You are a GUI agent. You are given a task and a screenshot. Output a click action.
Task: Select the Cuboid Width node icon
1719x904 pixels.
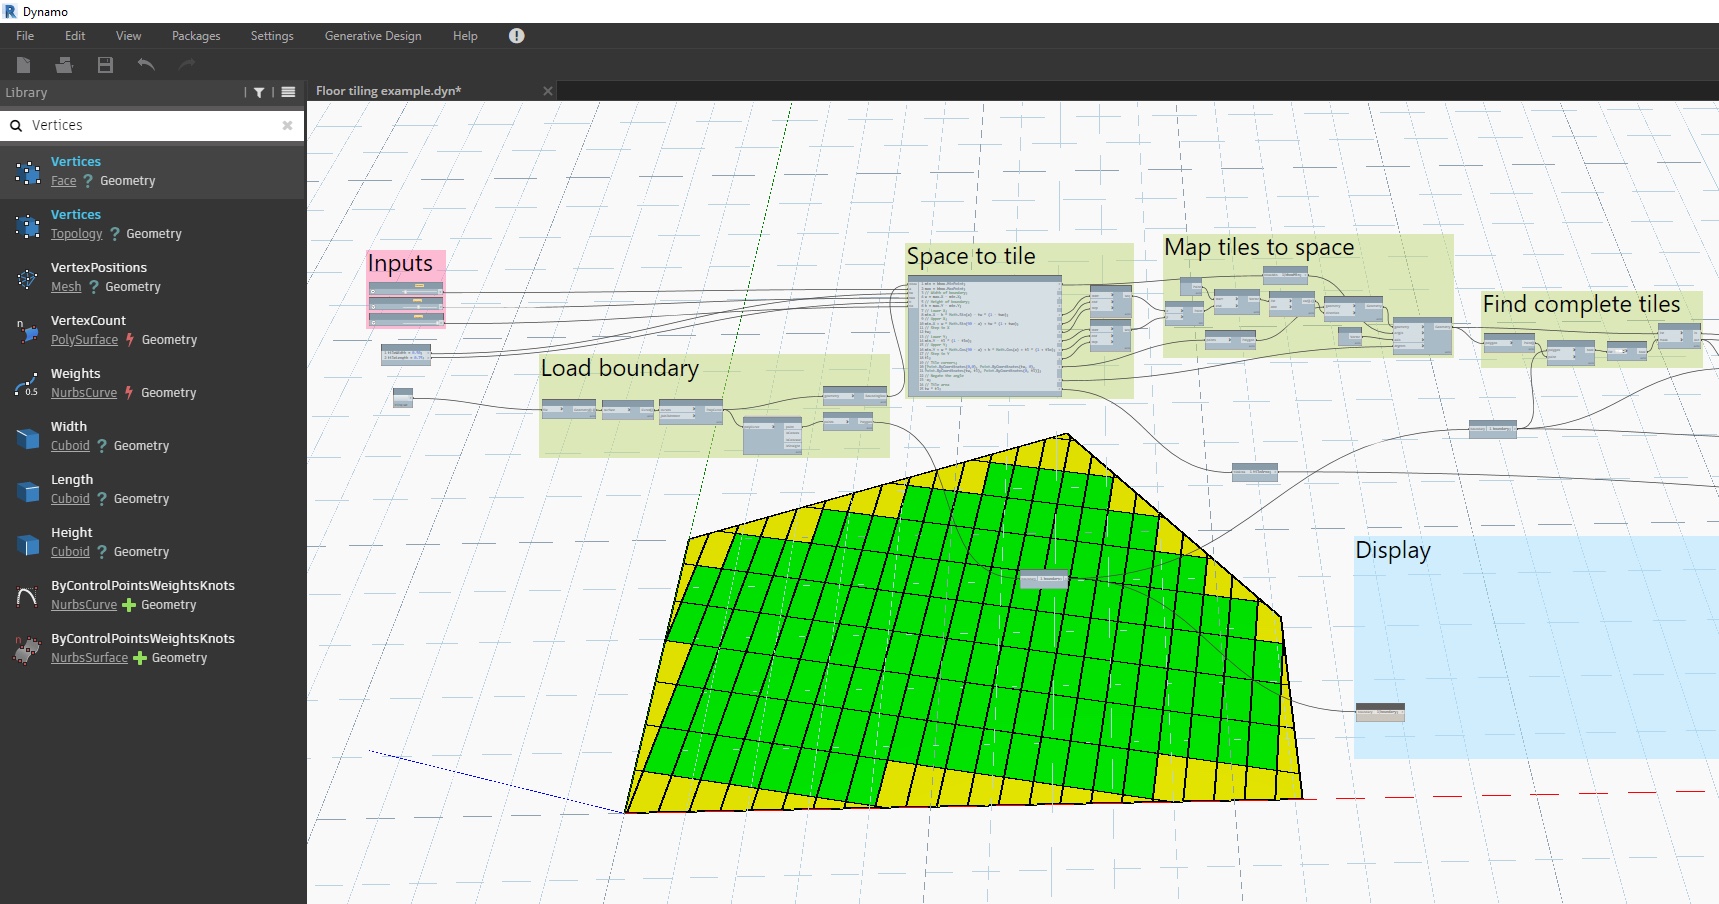click(25, 437)
